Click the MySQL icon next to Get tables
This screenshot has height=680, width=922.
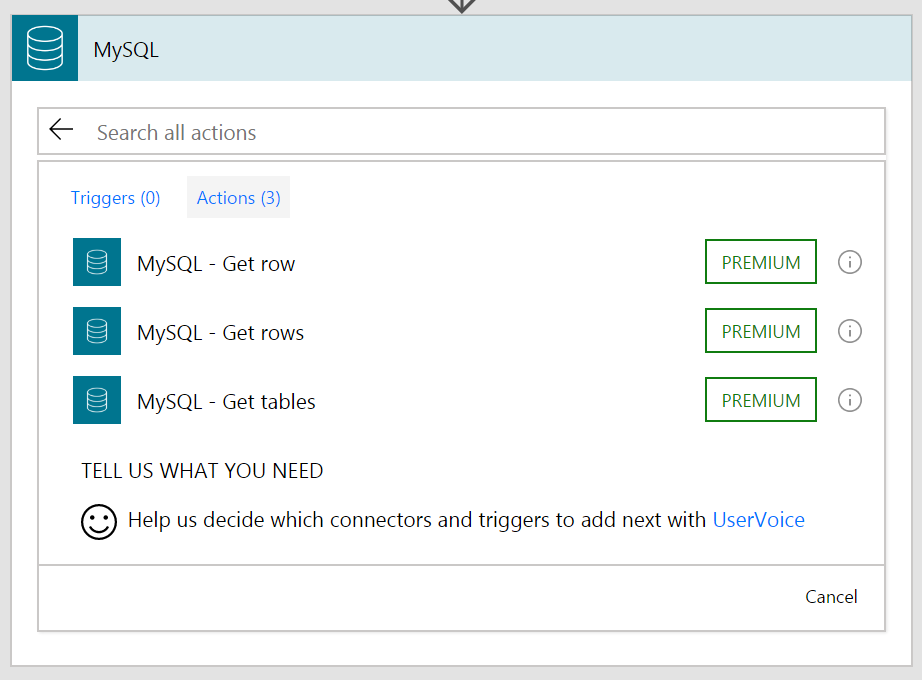point(96,400)
